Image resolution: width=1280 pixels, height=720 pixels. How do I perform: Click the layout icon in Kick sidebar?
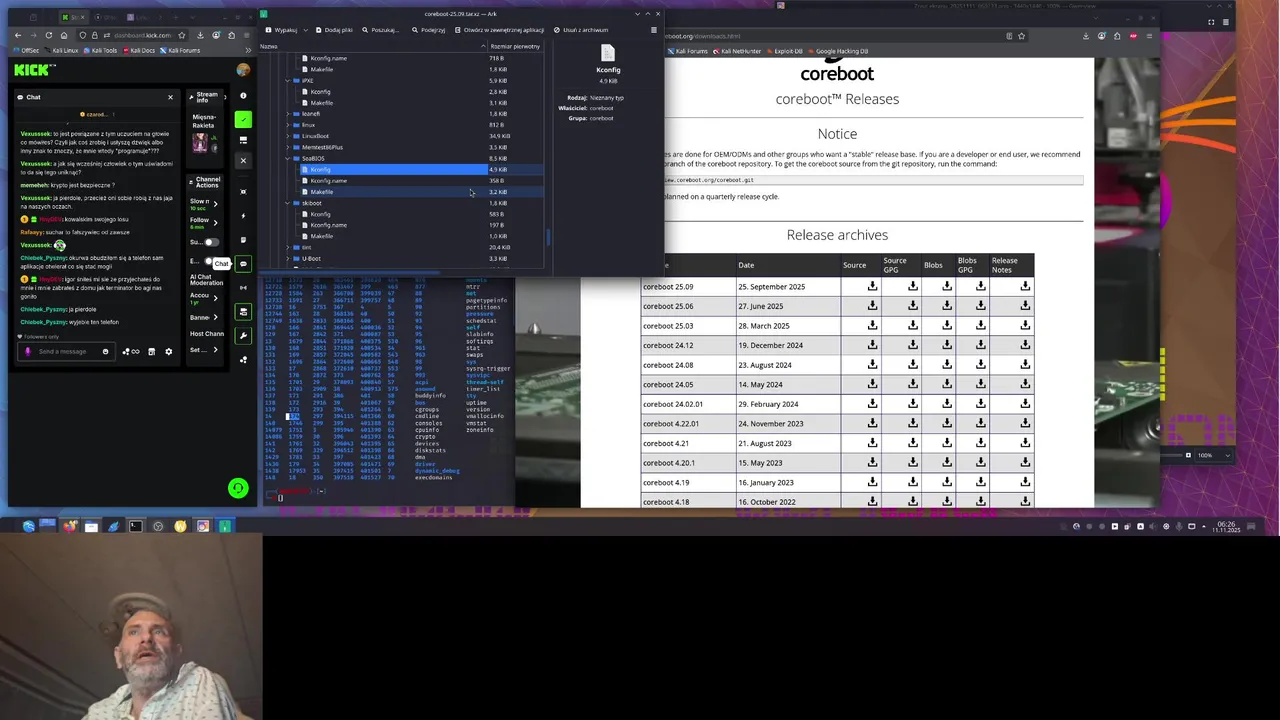tap(243, 140)
